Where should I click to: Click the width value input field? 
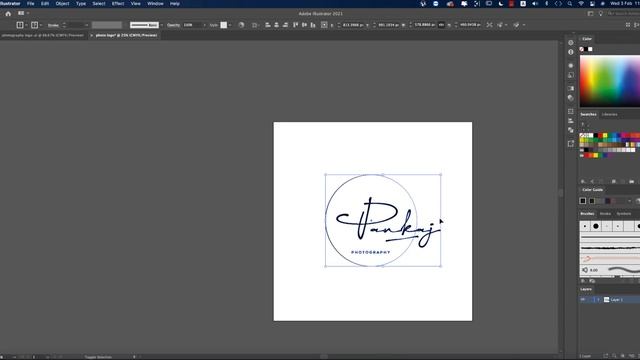pos(424,25)
